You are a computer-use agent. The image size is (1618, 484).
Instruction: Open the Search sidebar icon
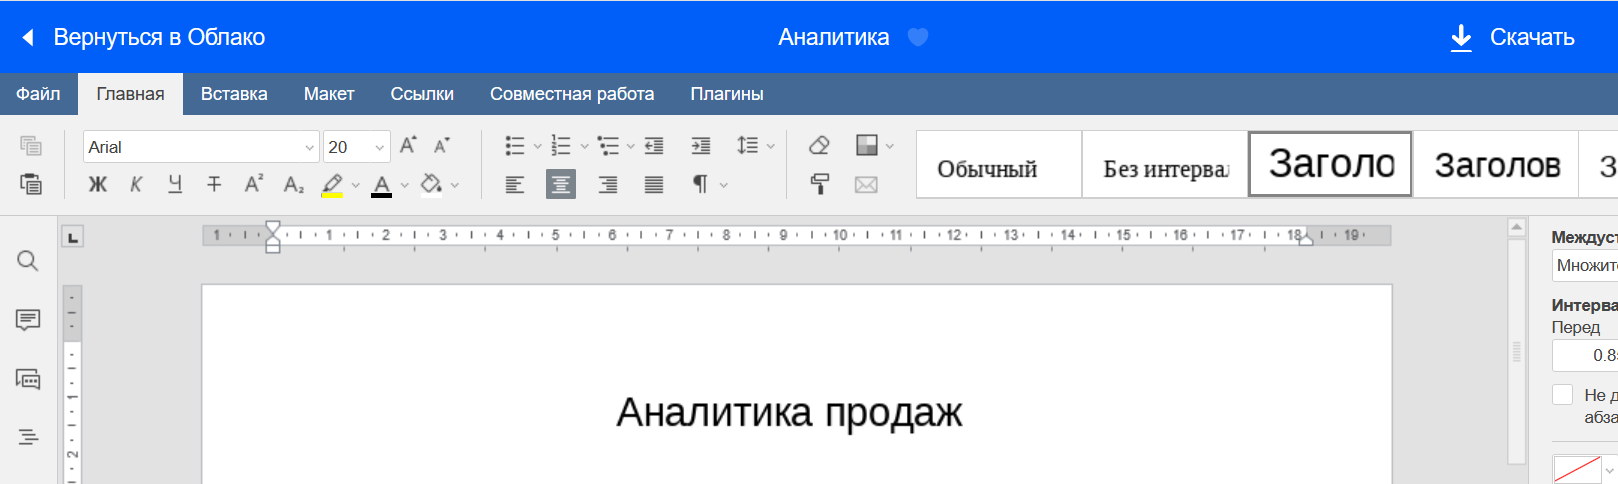click(28, 261)
